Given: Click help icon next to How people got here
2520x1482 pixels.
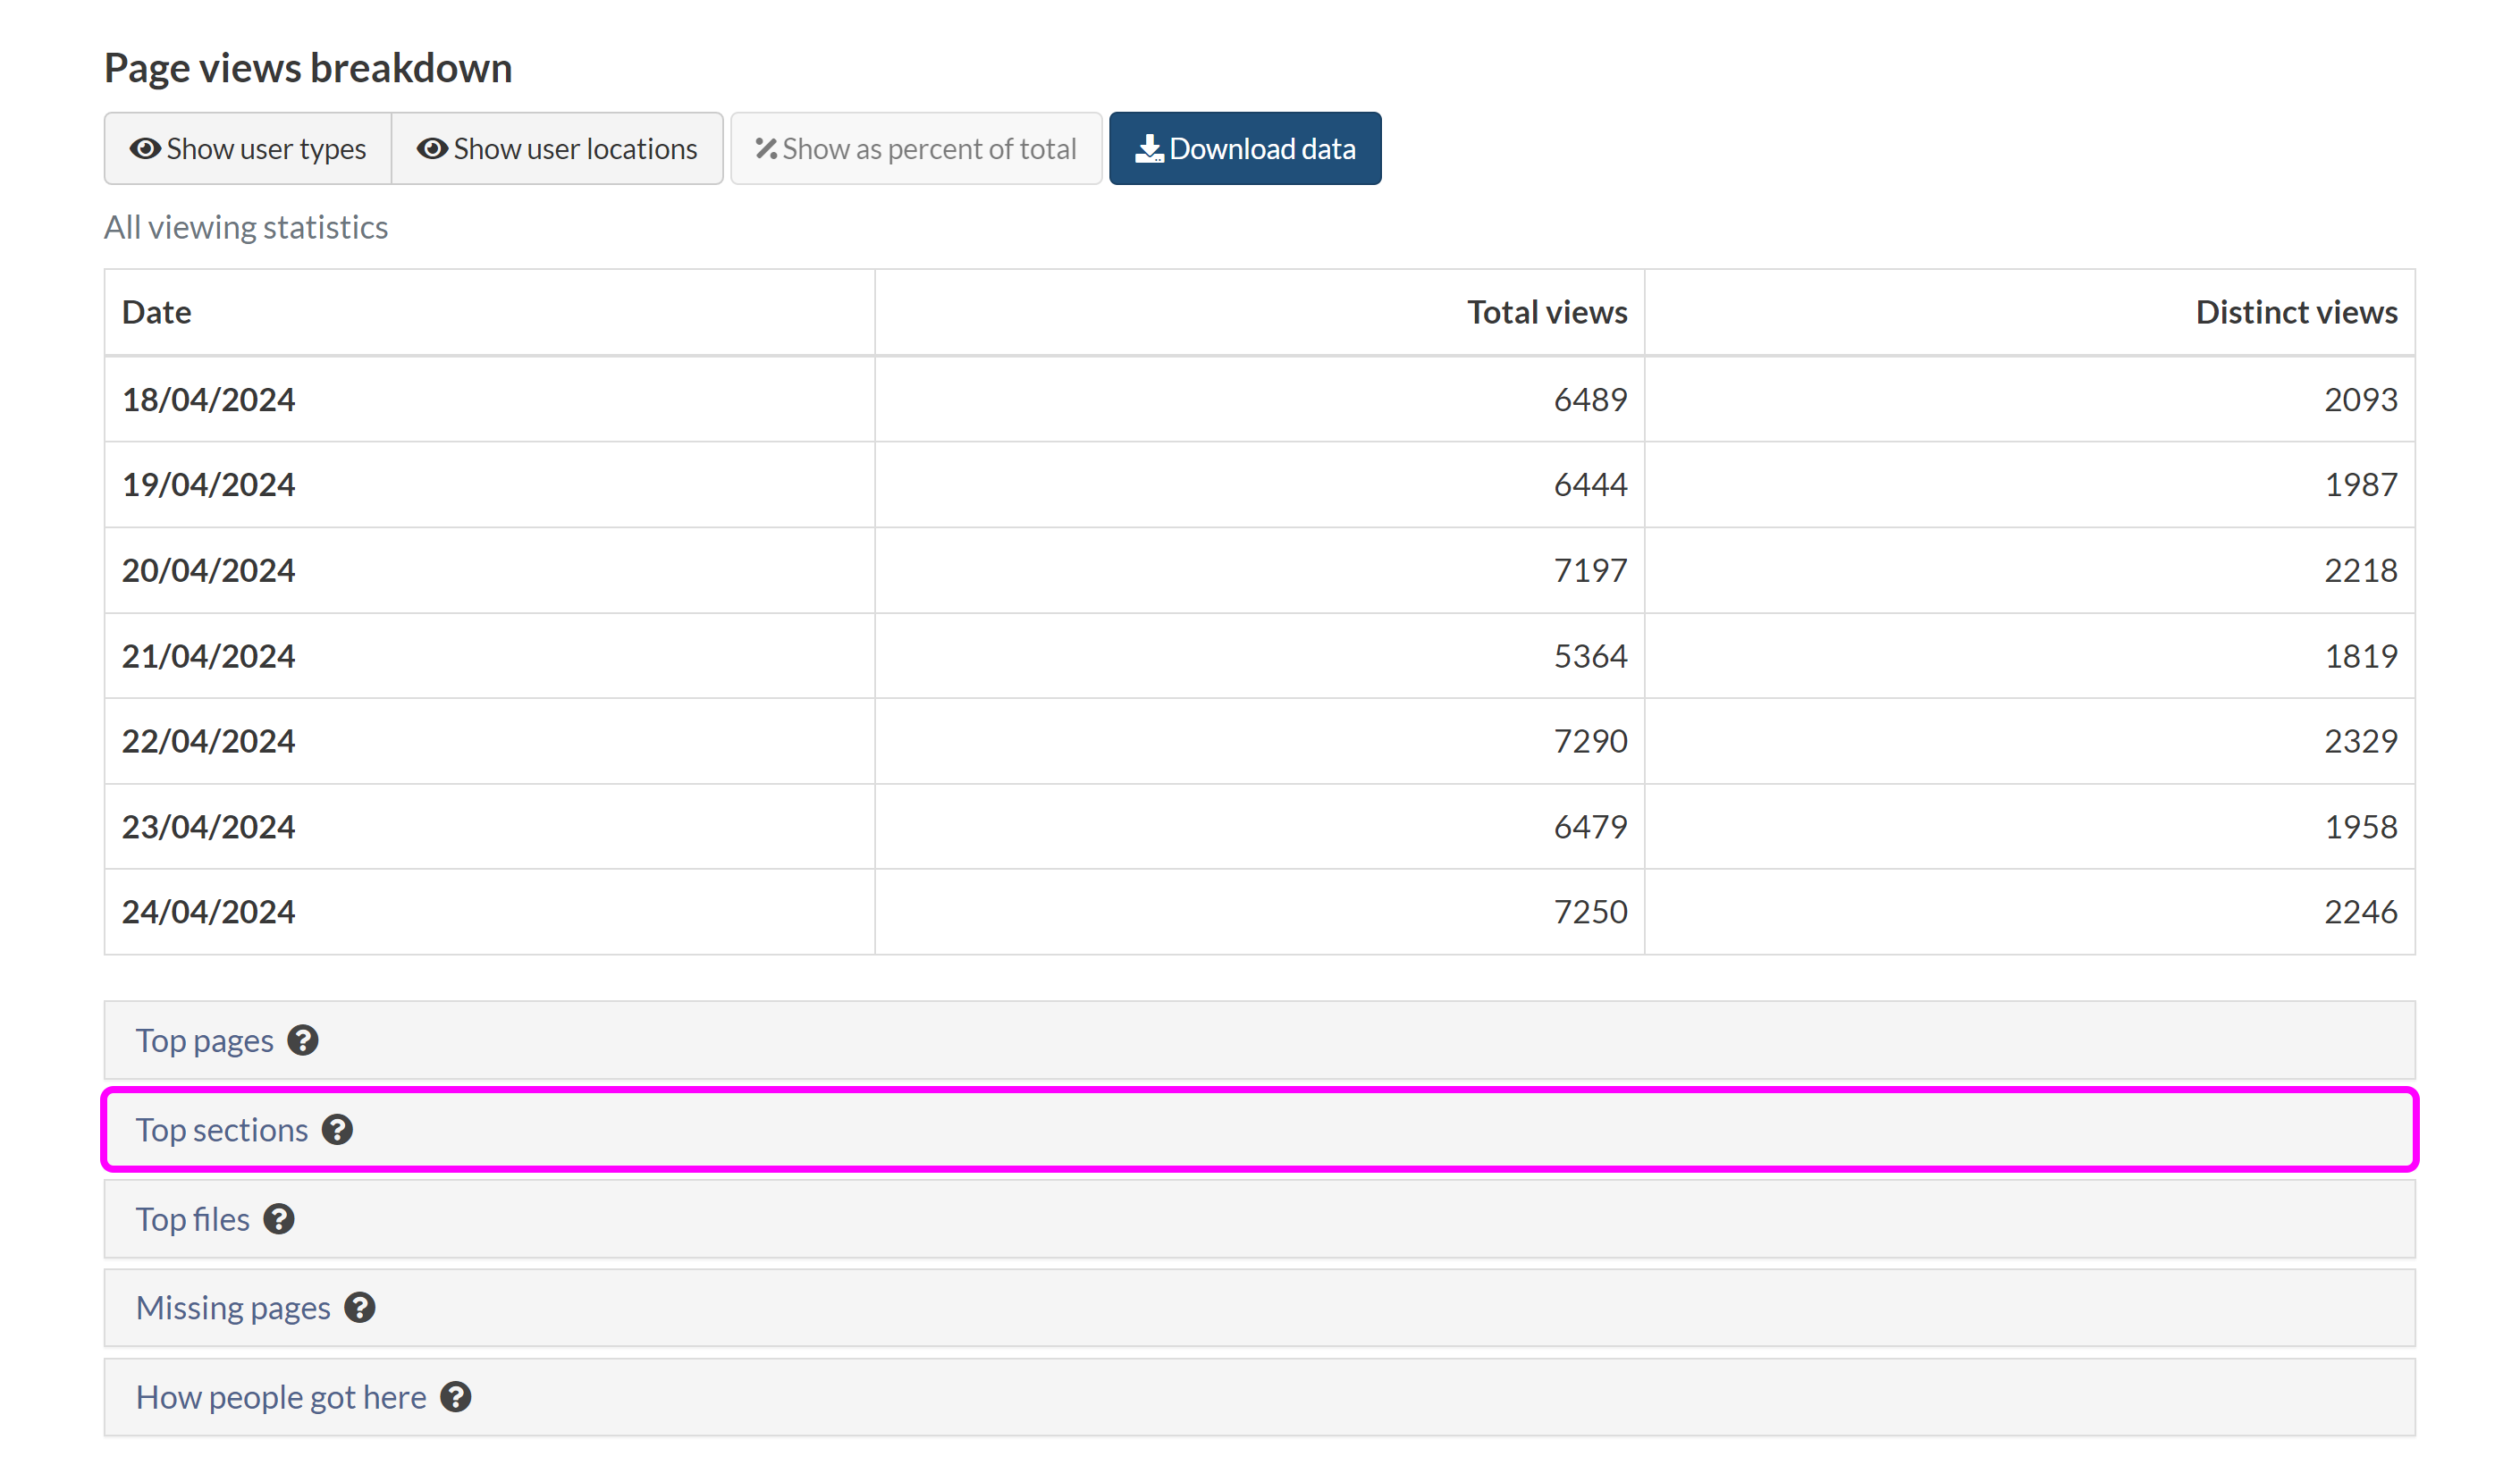Looking at the screenshot, I should point(456,1396).
